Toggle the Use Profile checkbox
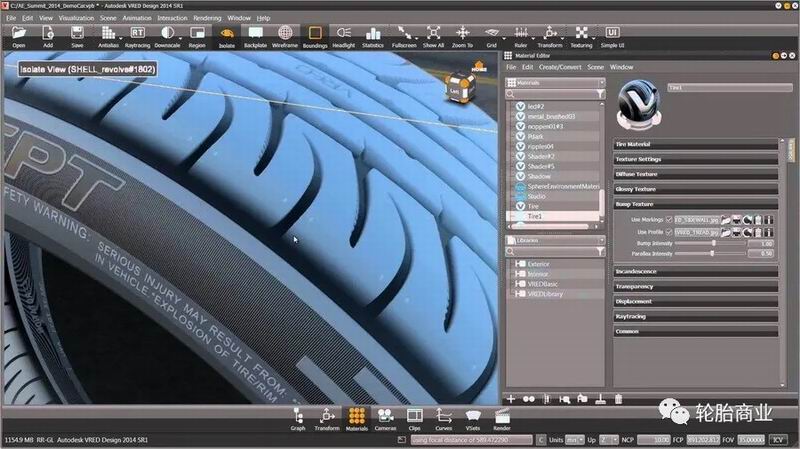 pyautogui.click(x=669, y=230)
